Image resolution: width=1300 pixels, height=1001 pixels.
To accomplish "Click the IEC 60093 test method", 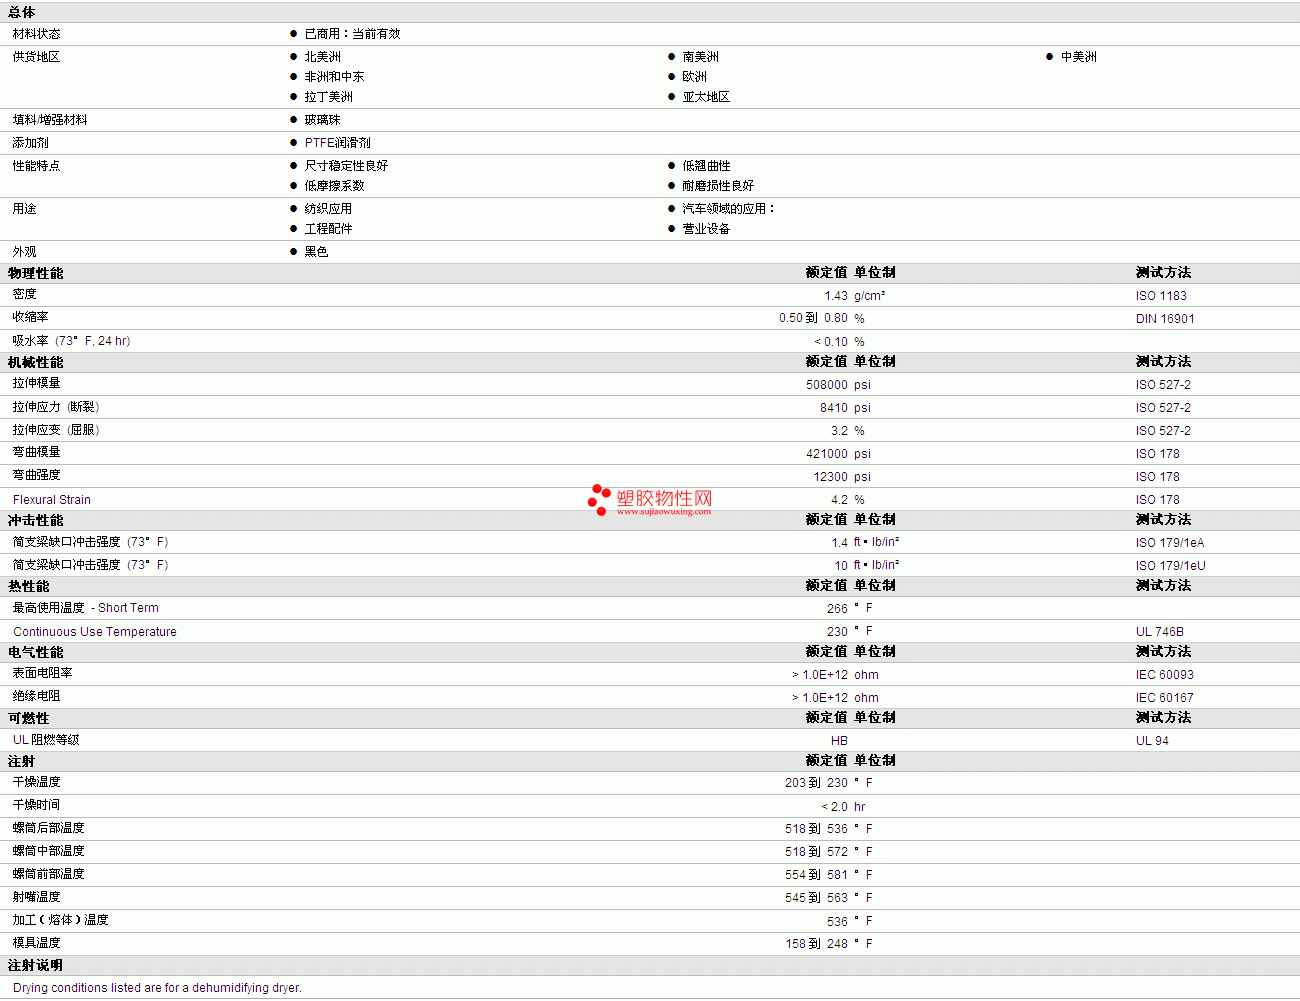I will 1164,675.
